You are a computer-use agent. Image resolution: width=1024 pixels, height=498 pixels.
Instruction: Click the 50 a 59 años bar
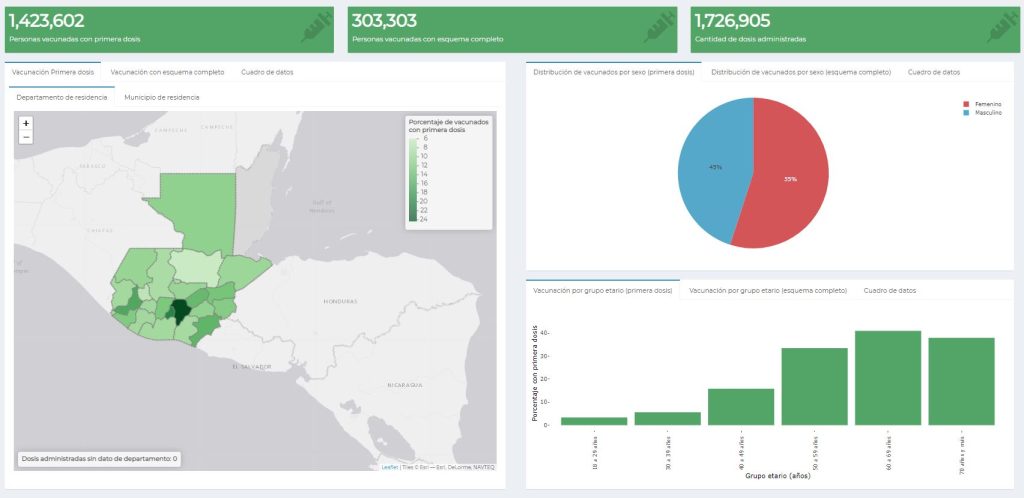click(814, 386)
